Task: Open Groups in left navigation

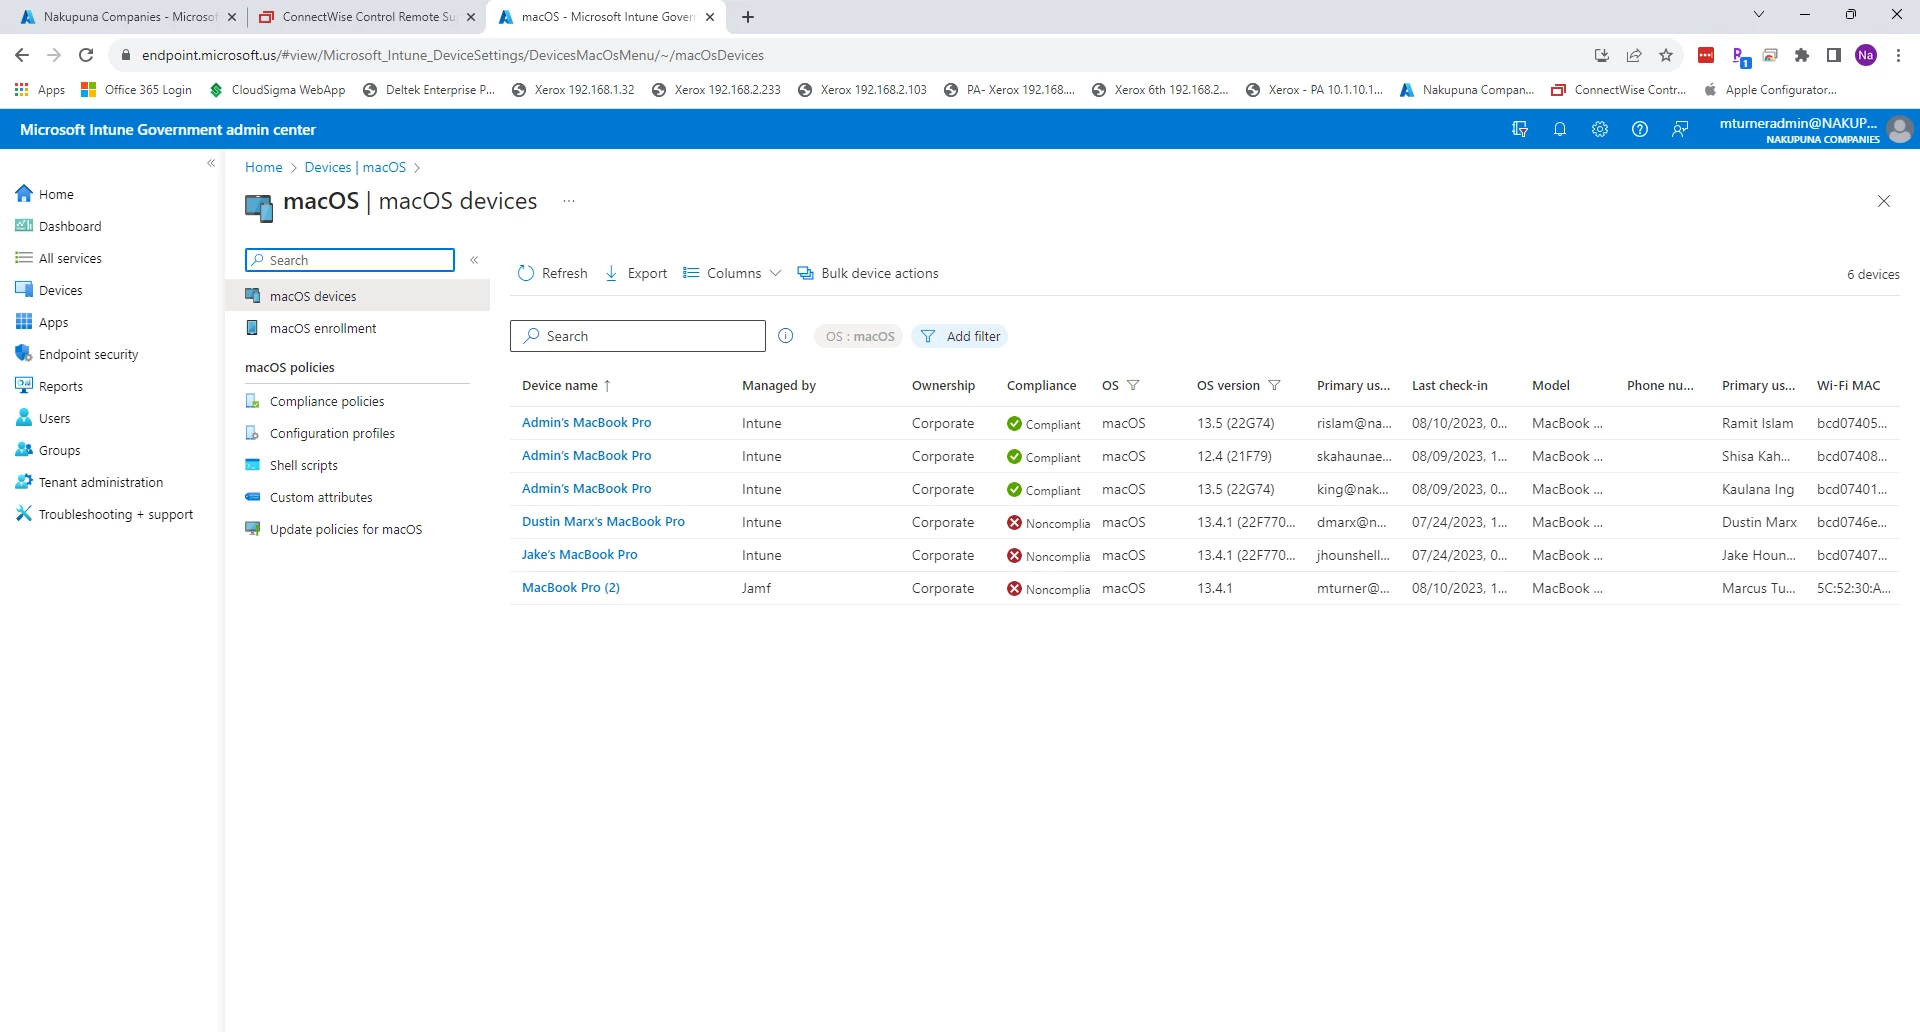Action: pyautogui.click(x=48, y=450)
